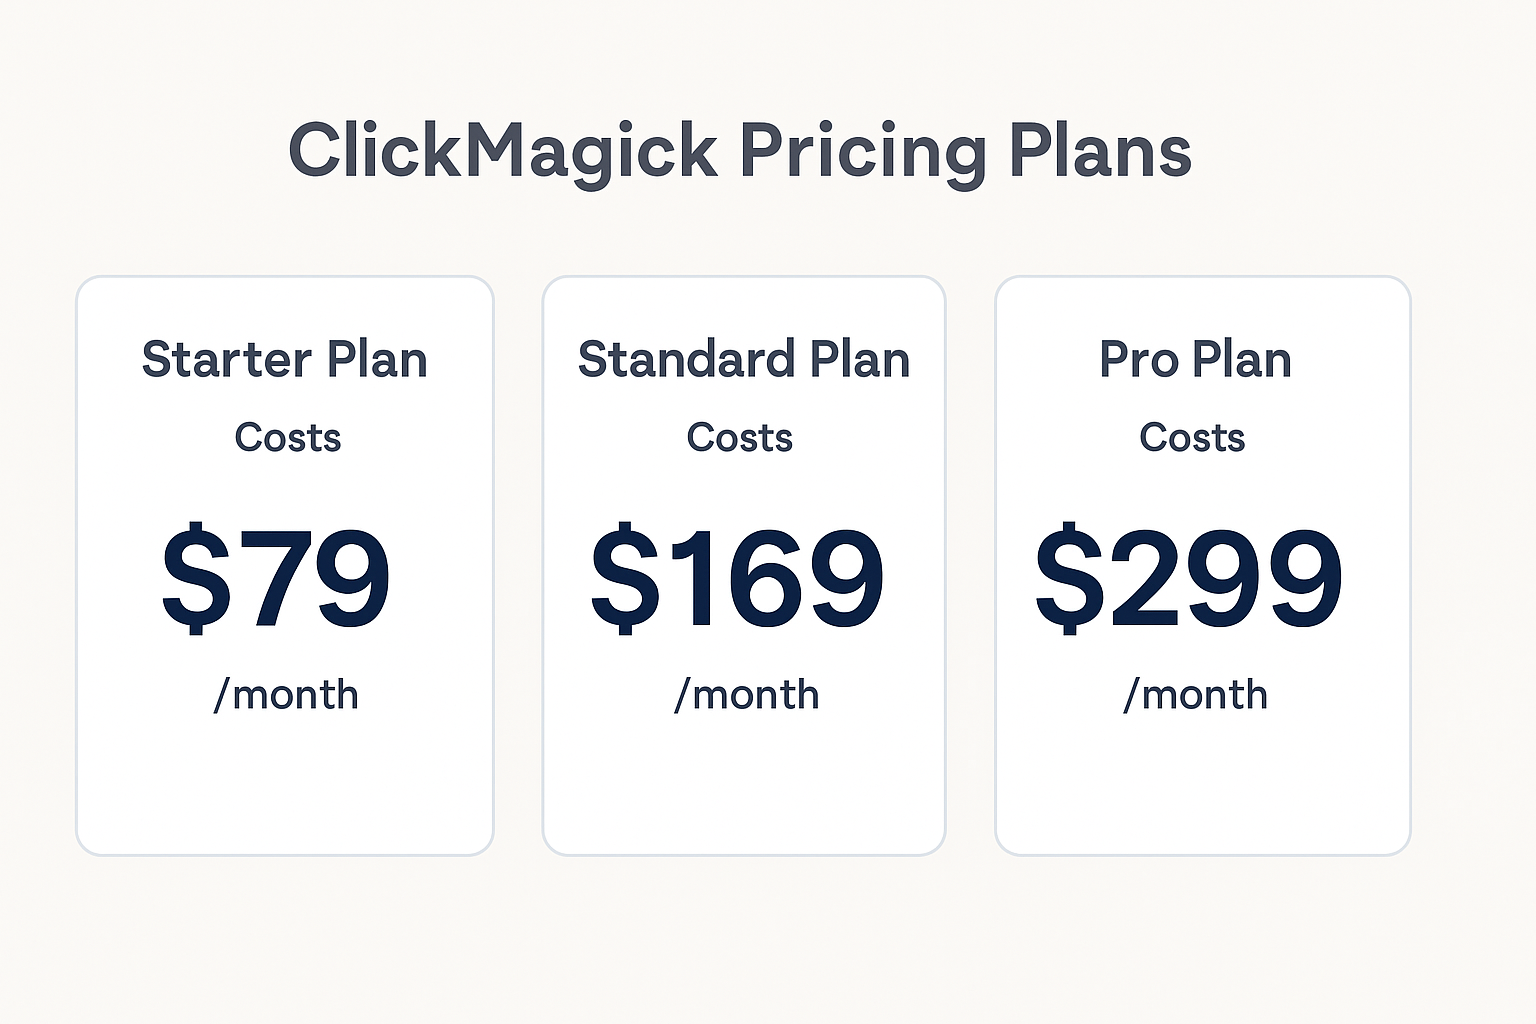Click /month text under $299
Screen dimensions: 1536x1024
1196,694
